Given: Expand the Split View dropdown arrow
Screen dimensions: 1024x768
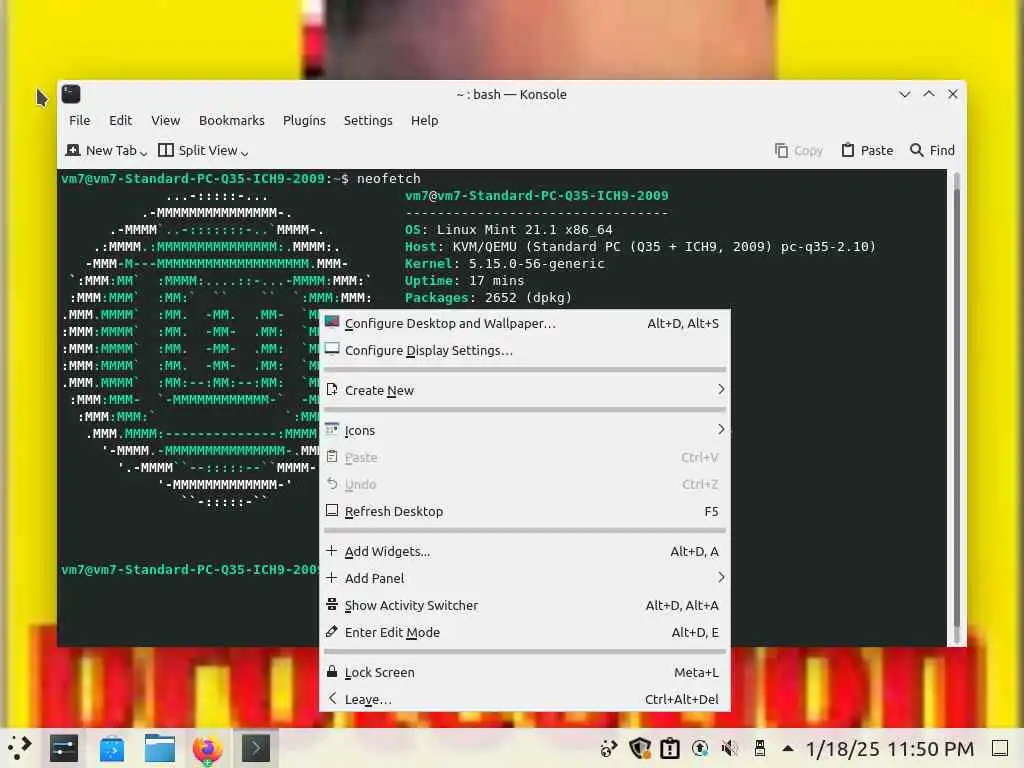Looking at the screenshot, I should coord(244,153).
